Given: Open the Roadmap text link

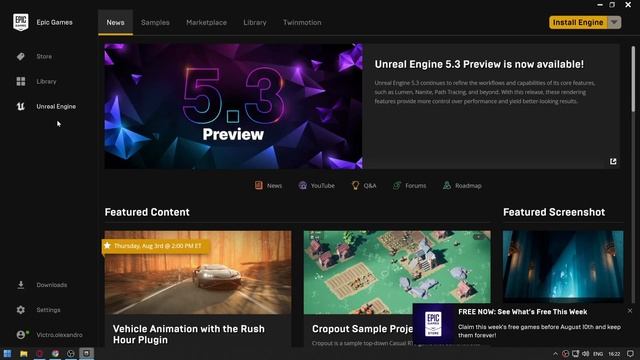Looking at the screenshot, I should 468,186.
